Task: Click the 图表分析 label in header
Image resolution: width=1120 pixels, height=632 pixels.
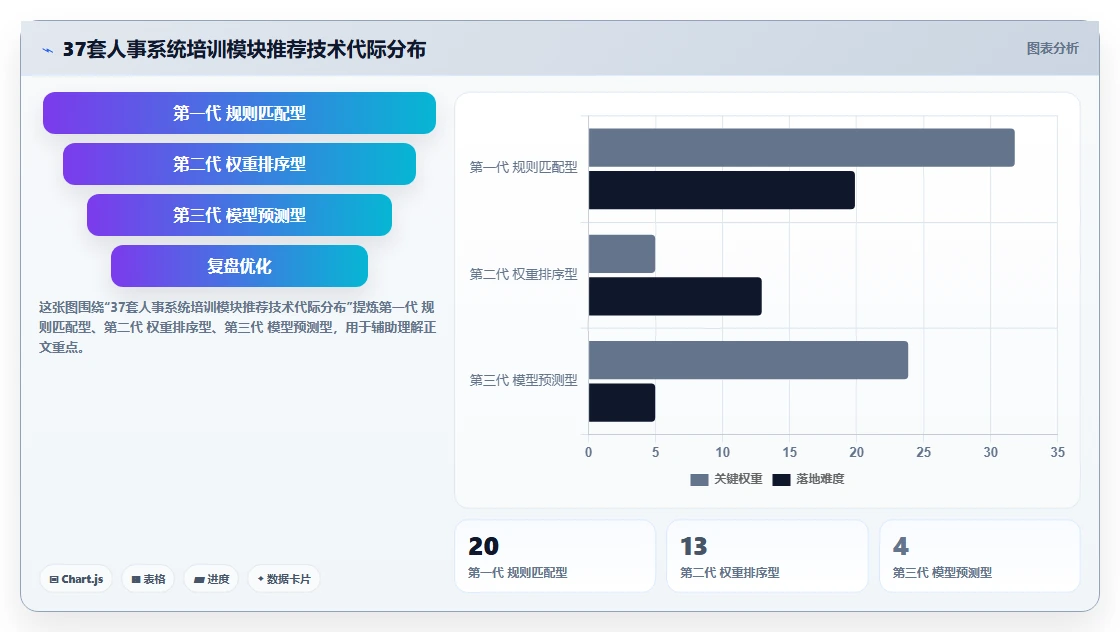Action: tap(1052, 49)
